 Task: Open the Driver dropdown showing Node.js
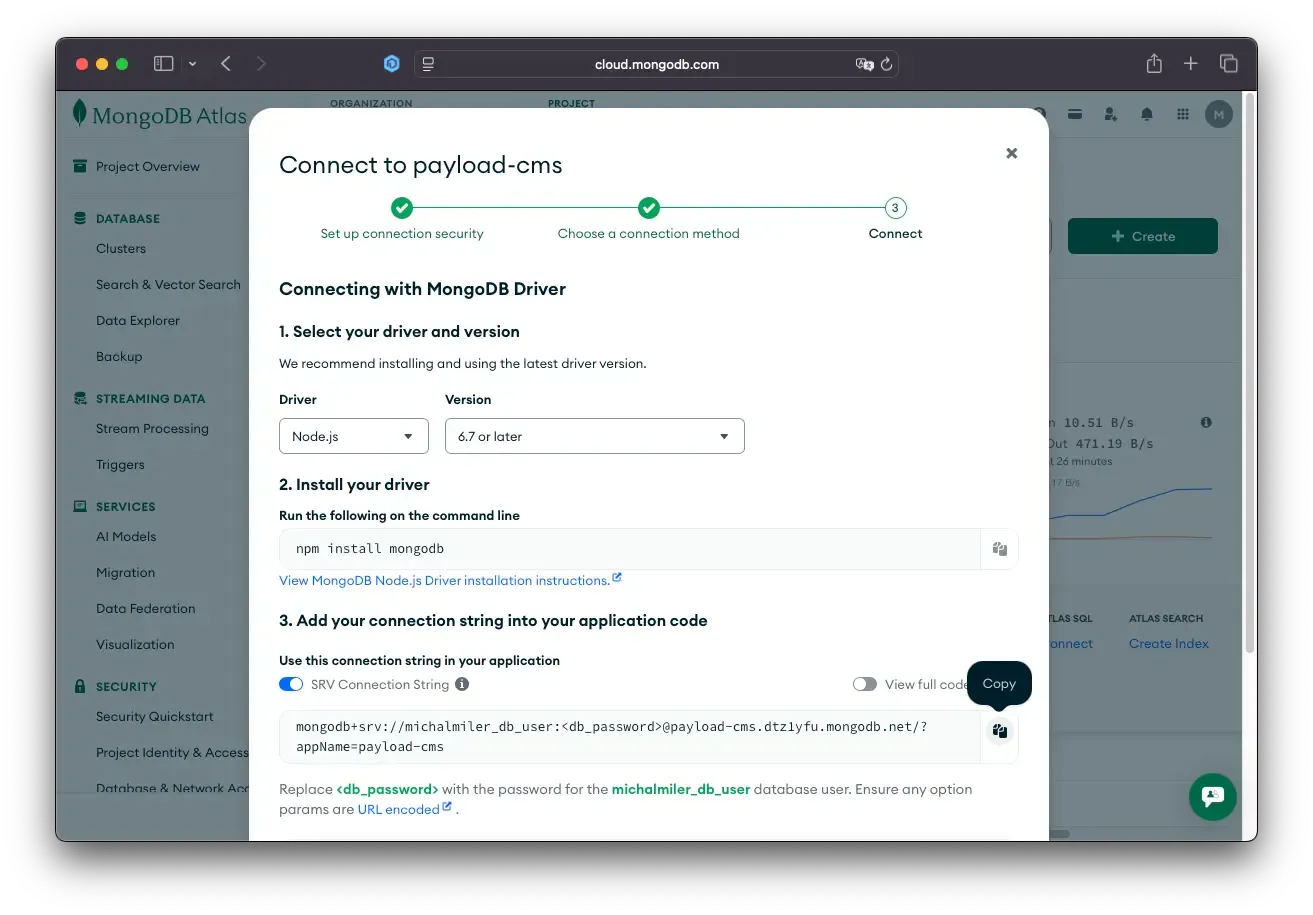[354, 436]
